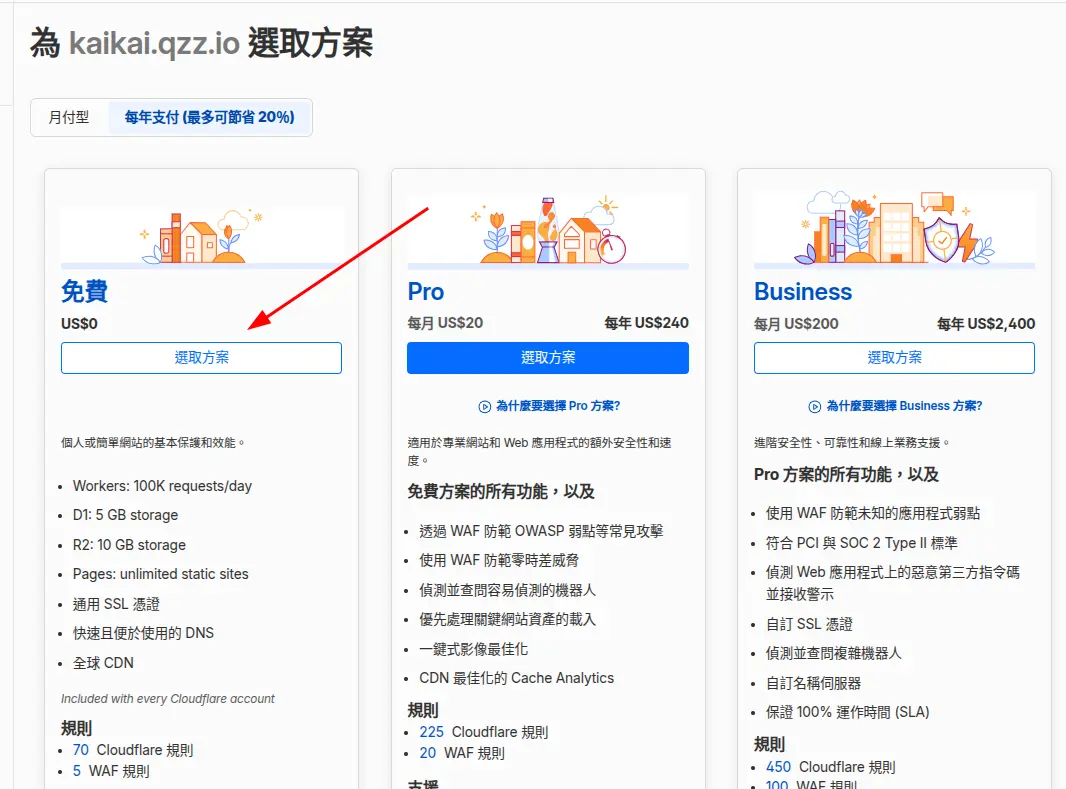The image size is (1066, 789).
Task: Click Workers: 100K requests/day item
Action: coord(162,486)
